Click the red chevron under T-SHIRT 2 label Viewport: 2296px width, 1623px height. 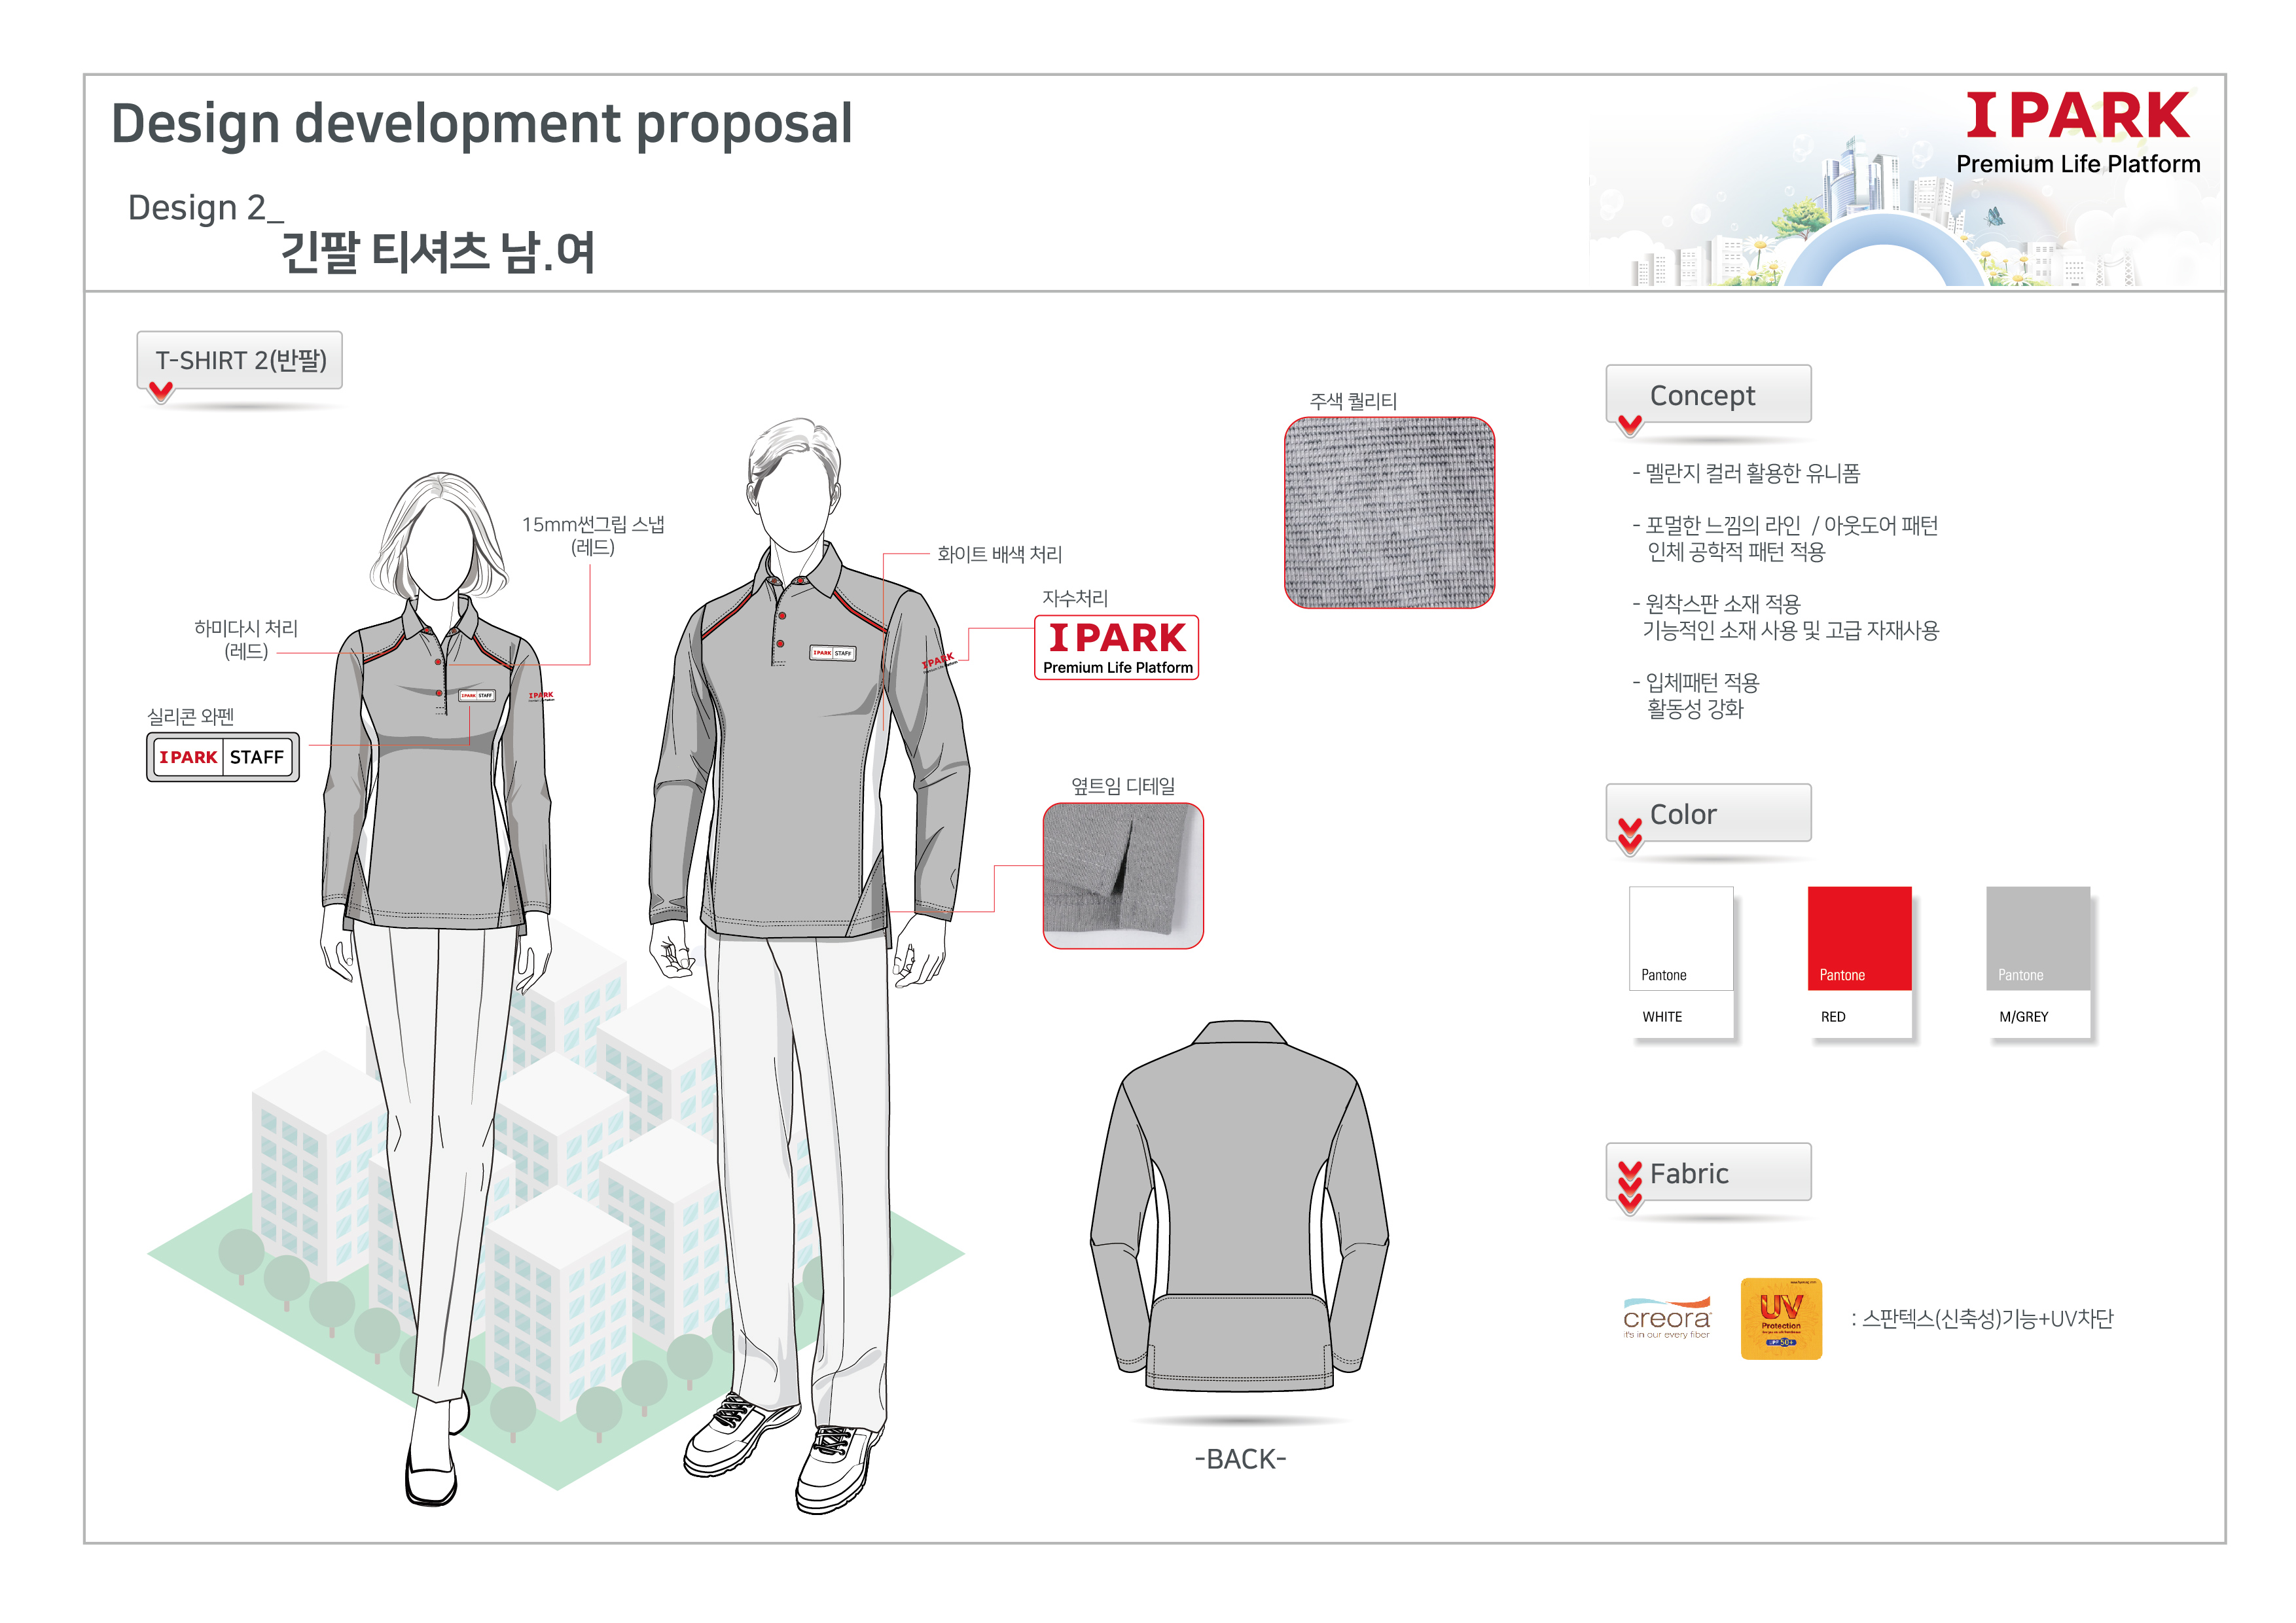tap(160, 391)
